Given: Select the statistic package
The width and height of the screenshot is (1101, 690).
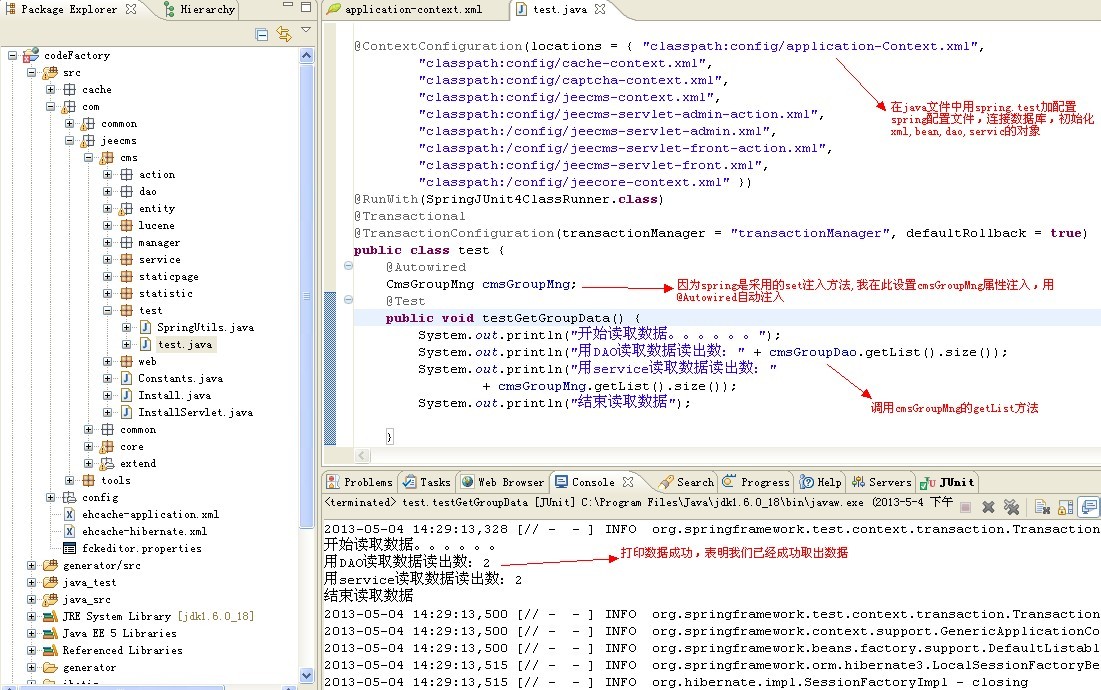Looking at the screenshot, I should pos(165,293).
